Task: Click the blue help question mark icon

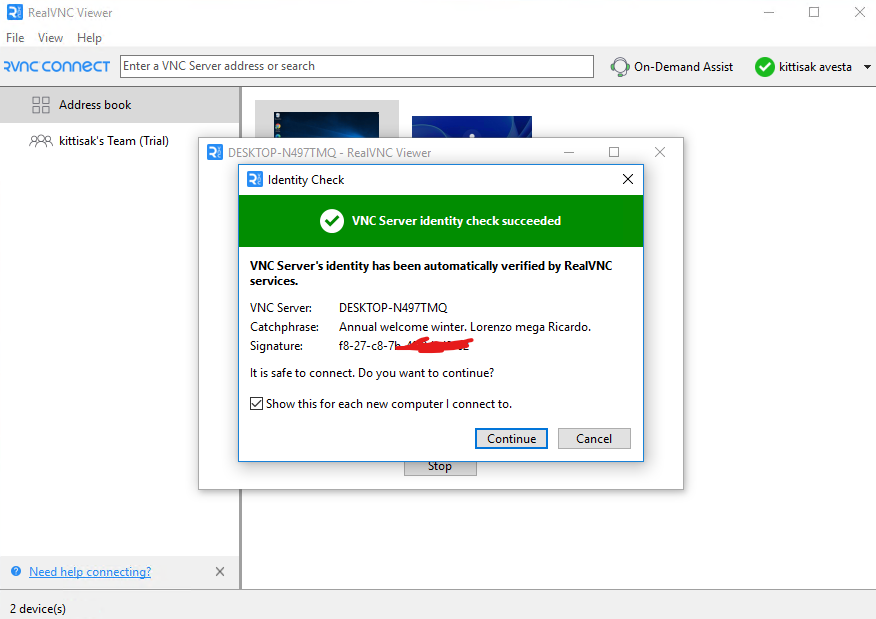Action: [16, 571]
